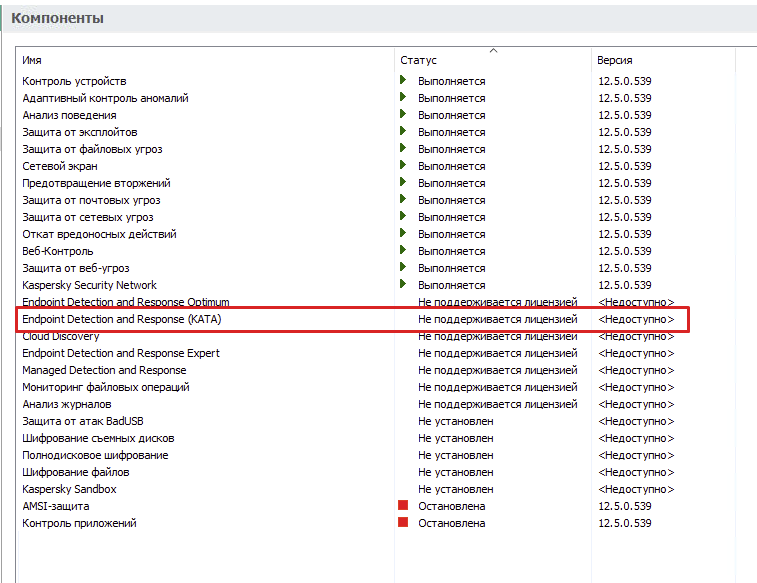Select the Защита от атак BadUSB component
757x583 pixels.
pyautogui.click(x=83, y=421)
